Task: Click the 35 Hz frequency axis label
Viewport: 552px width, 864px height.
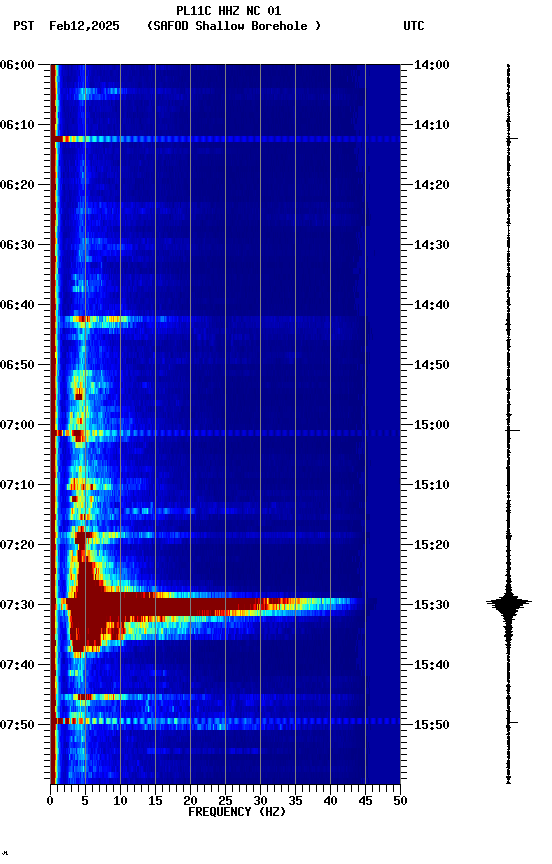Action: coord(295,801)
